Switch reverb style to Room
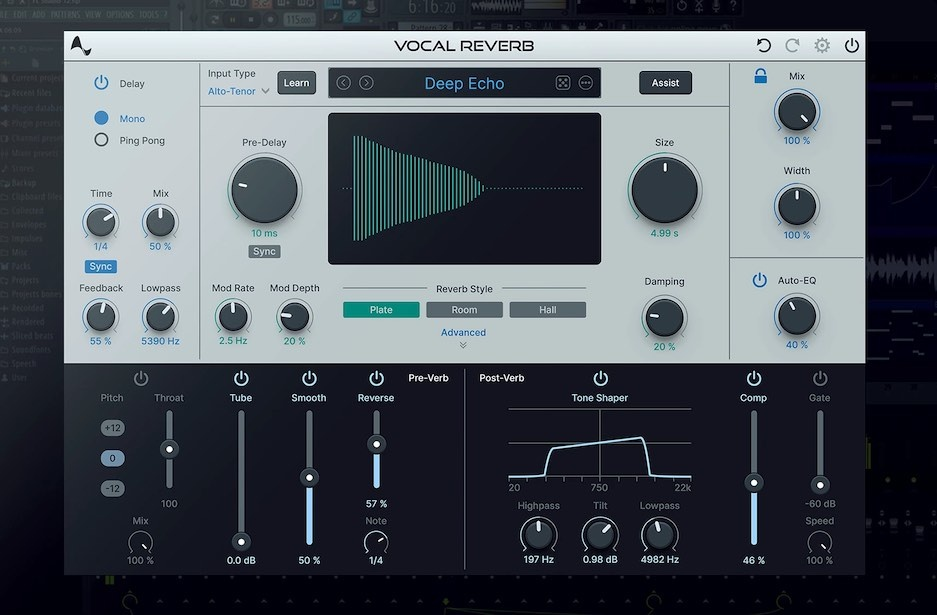The image size is (937, 615). tap(464, 309)
